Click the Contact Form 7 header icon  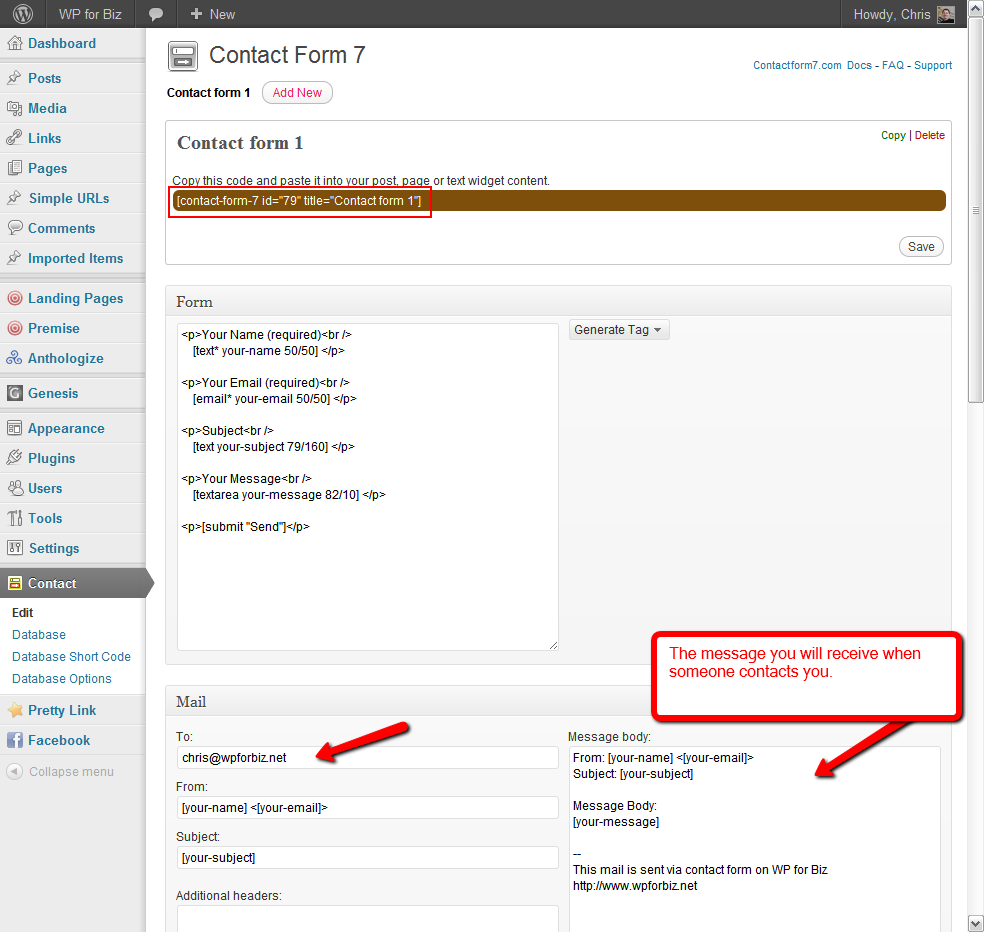183,56
